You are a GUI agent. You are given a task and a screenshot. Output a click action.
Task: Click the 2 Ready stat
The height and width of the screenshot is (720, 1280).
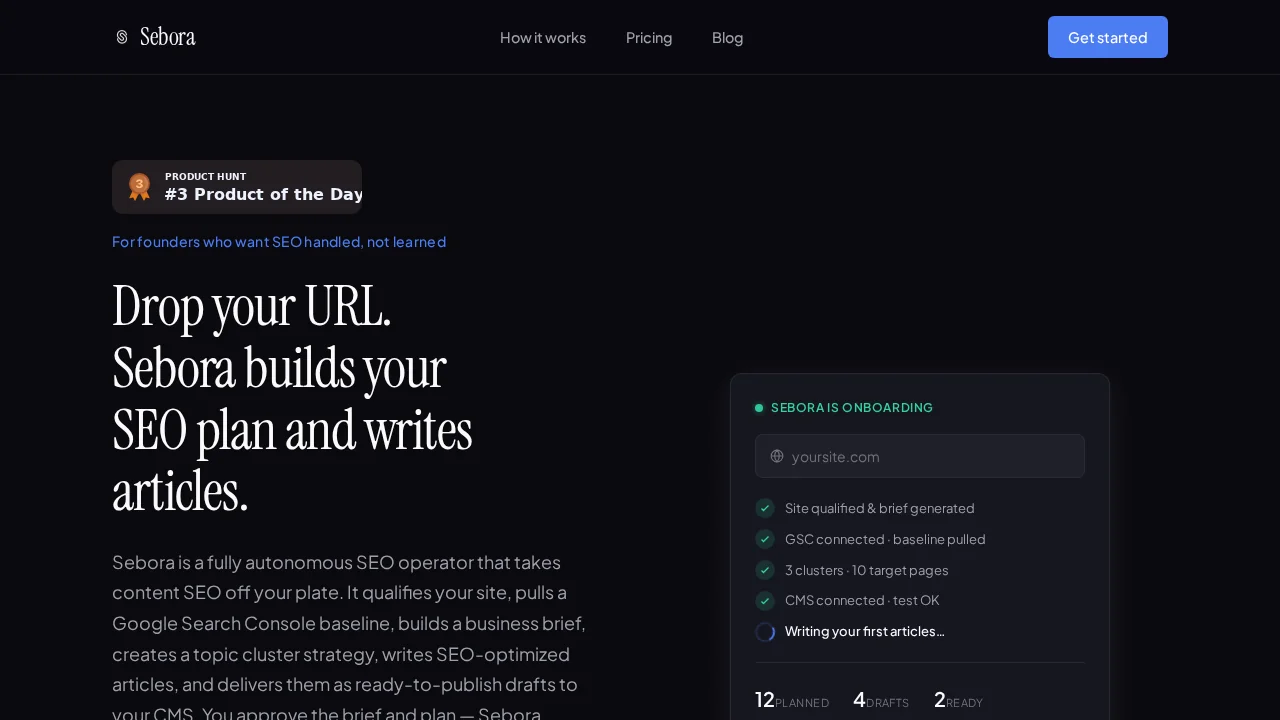pyautogui.click(x=958, y=700)
